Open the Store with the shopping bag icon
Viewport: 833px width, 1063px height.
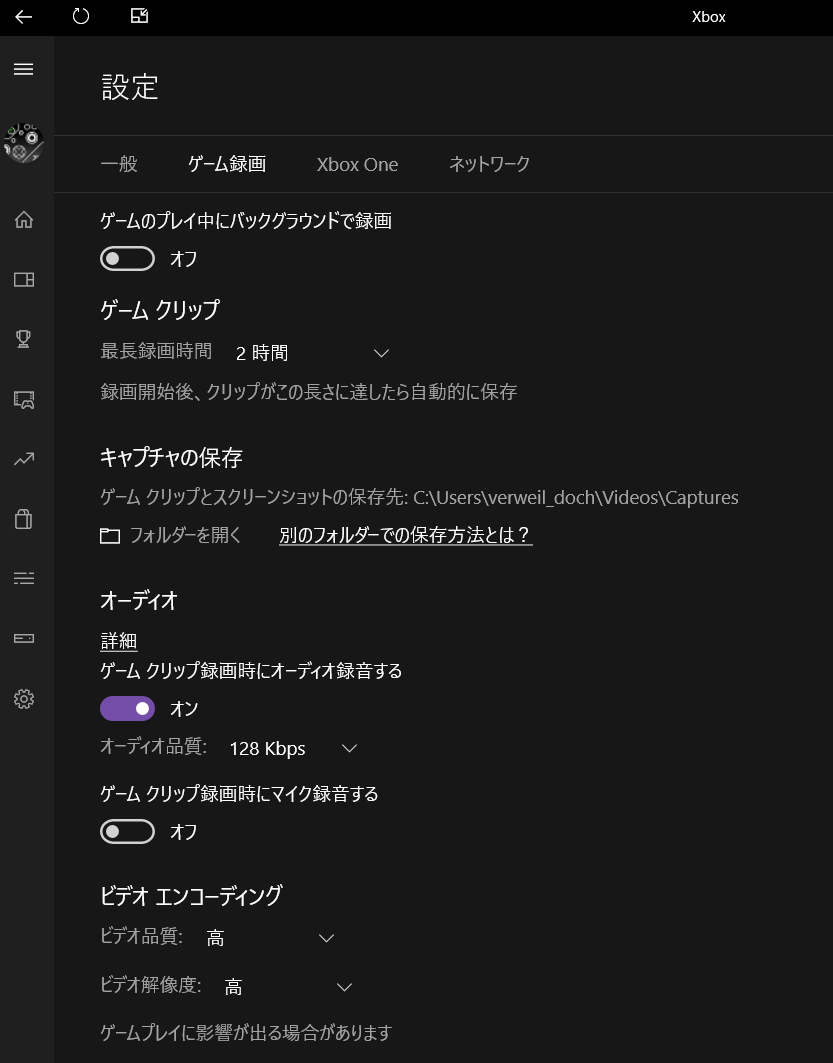coord(24,519)
